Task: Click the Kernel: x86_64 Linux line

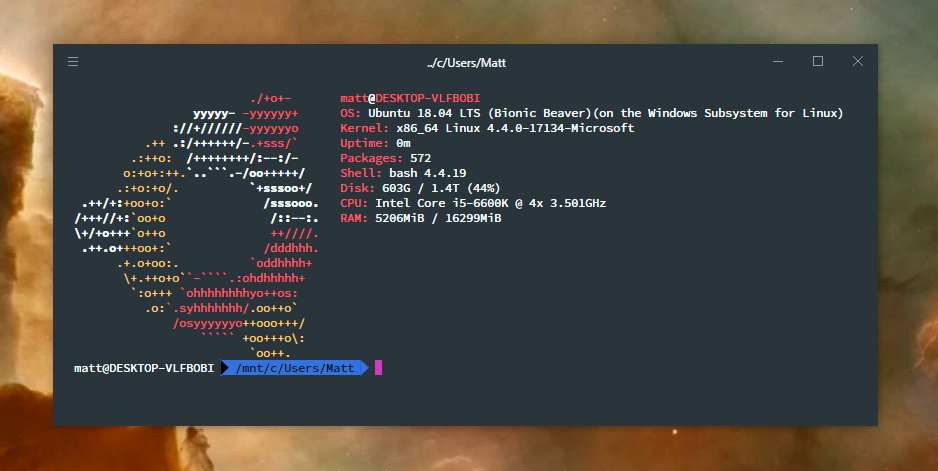Action: coord(487,128)
